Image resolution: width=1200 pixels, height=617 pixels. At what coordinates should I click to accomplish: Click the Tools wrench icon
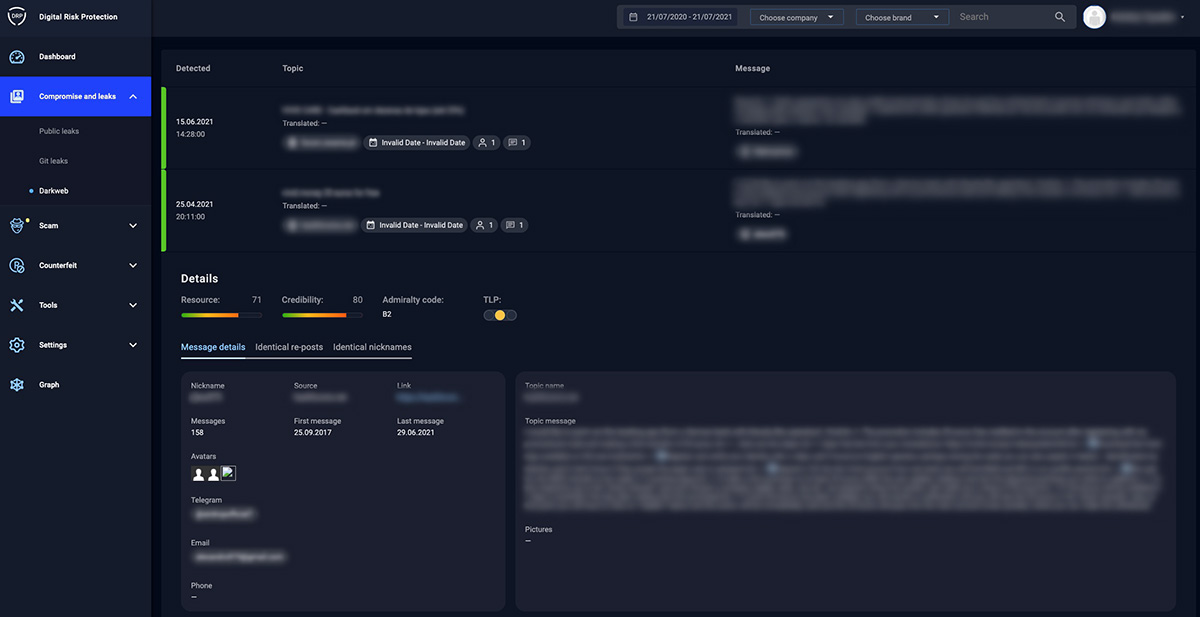click(17, 305)
